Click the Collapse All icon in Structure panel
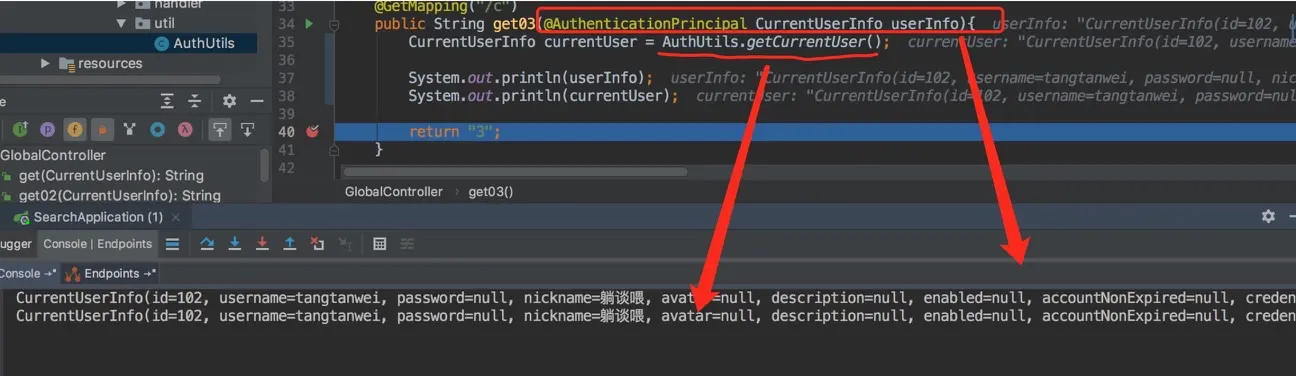The image size is (1296, 376). (x=195, y=101)
